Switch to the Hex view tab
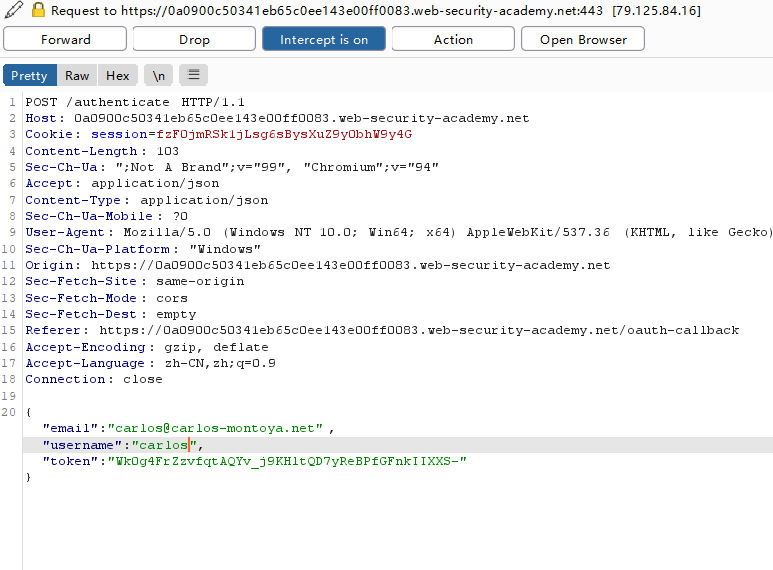This screenshot has width=773, height=570. (117, 75)
